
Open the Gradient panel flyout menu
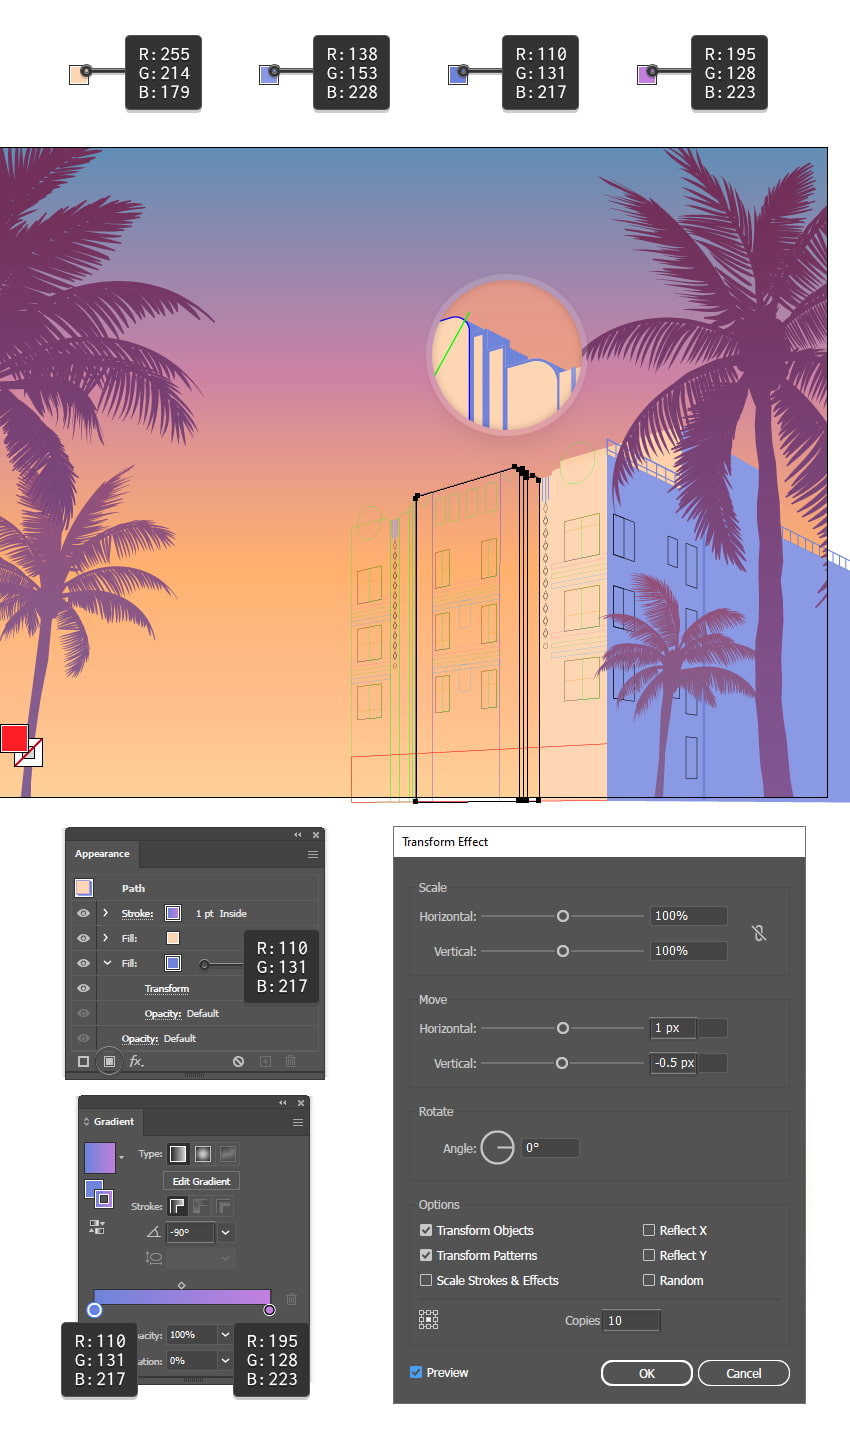point(297,1121)
